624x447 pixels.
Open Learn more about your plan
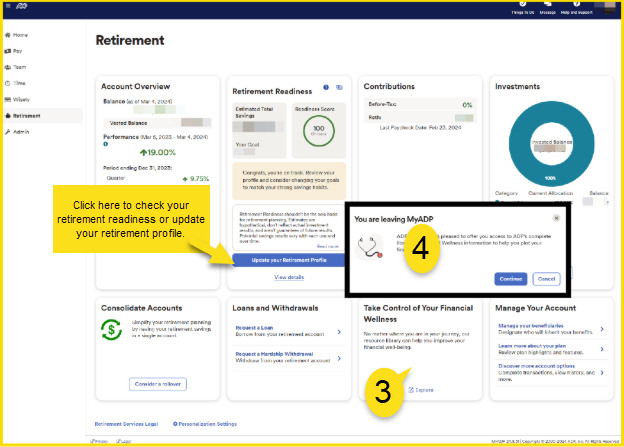tap(532, 346)
